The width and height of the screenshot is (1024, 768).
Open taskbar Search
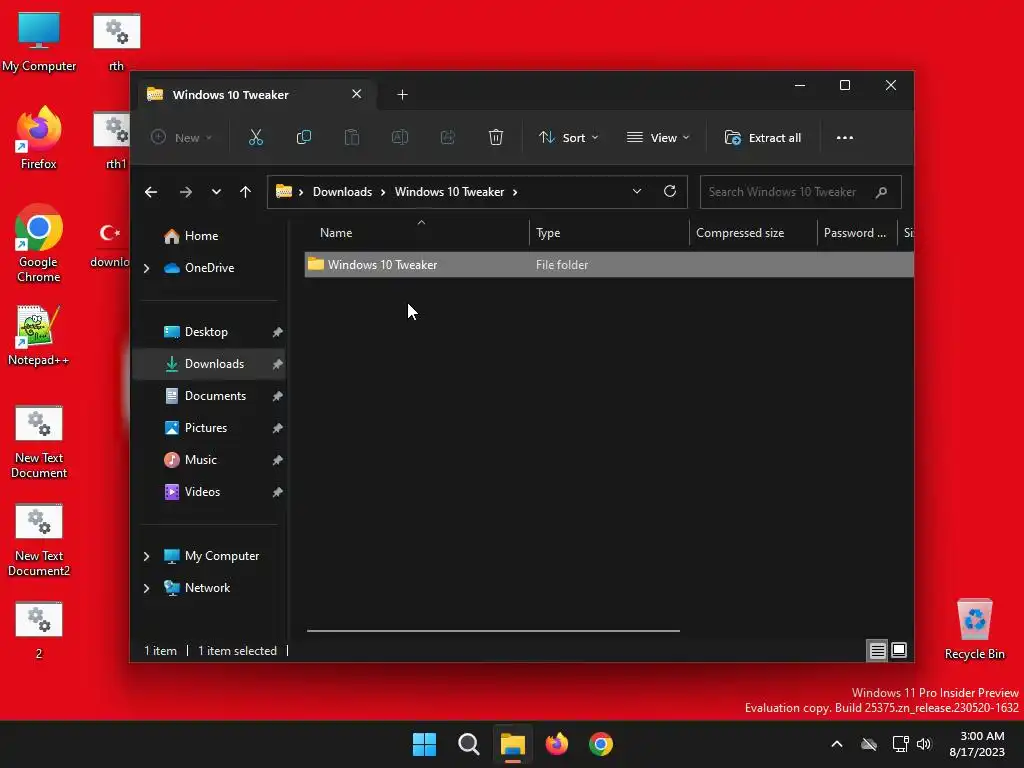[468, 744]
